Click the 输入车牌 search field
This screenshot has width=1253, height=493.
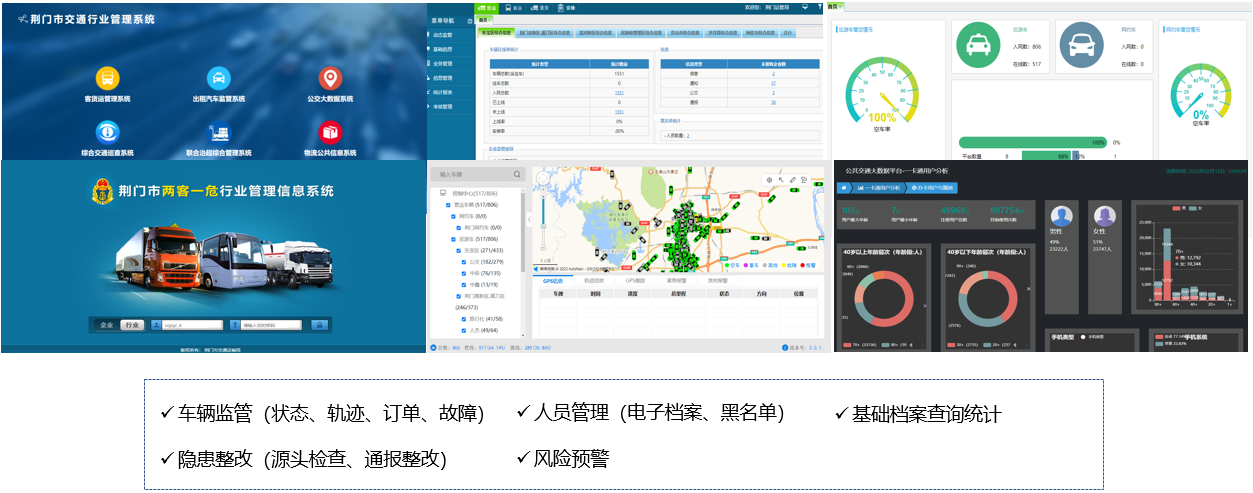click(472, 174)
